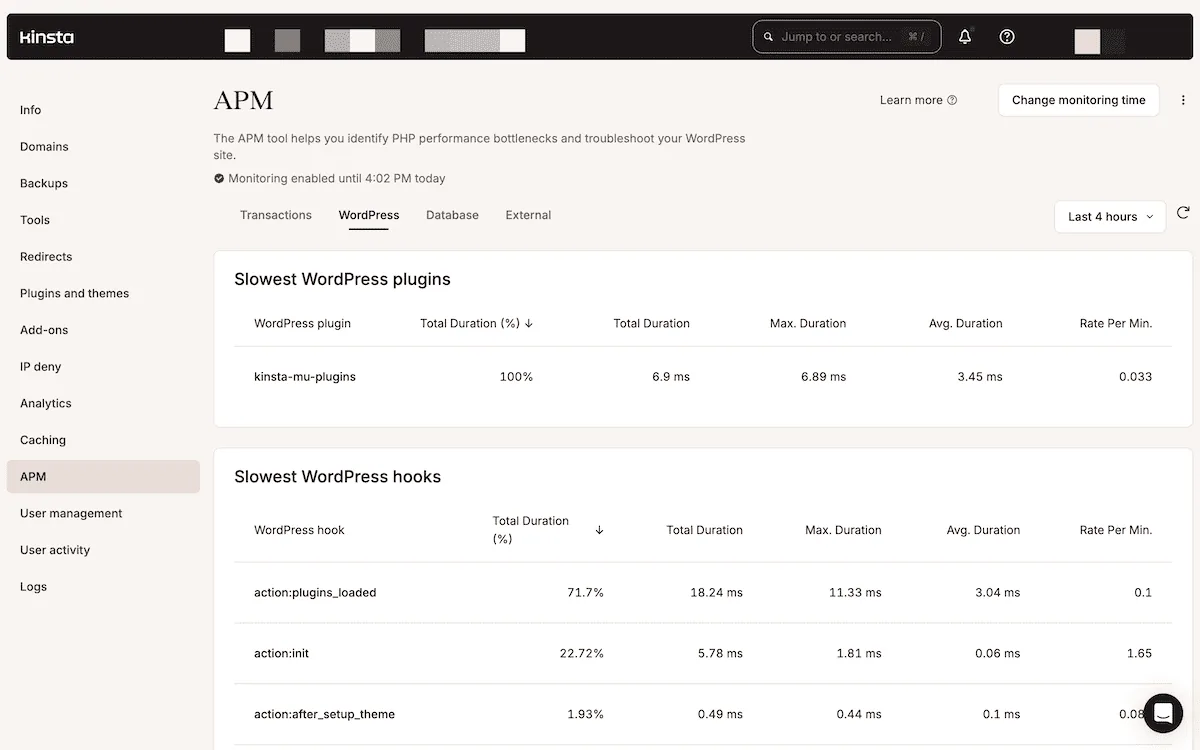
Task: Click the Change monitoring time button
Action: [1078, 100]
